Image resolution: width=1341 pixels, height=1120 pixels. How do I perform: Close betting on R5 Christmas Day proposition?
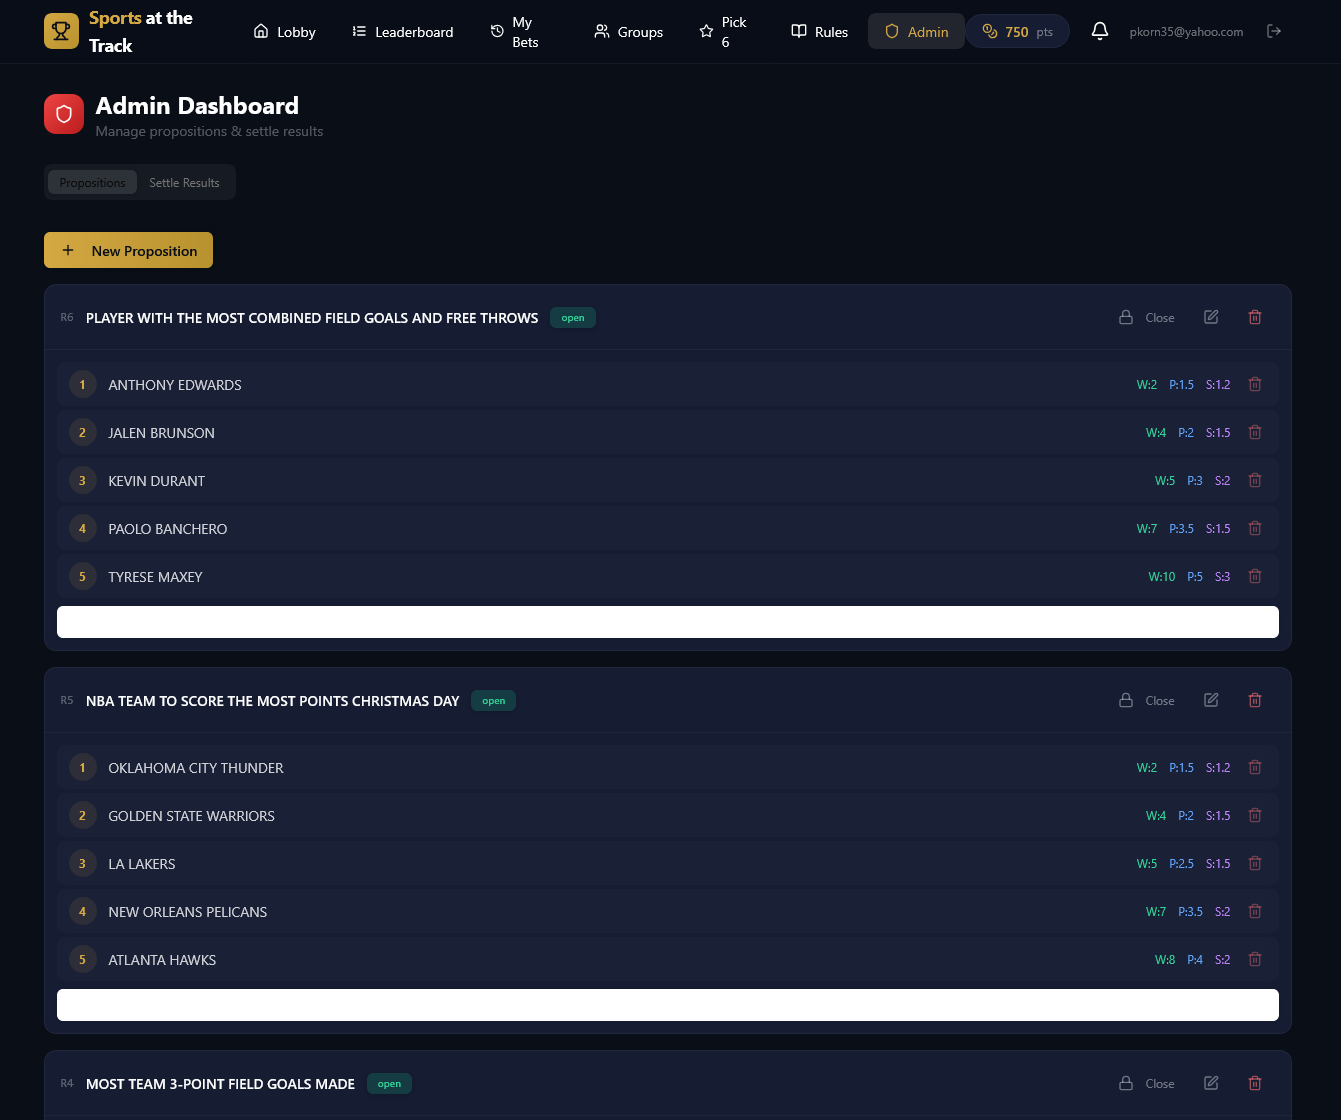(x=1146, y=700)
